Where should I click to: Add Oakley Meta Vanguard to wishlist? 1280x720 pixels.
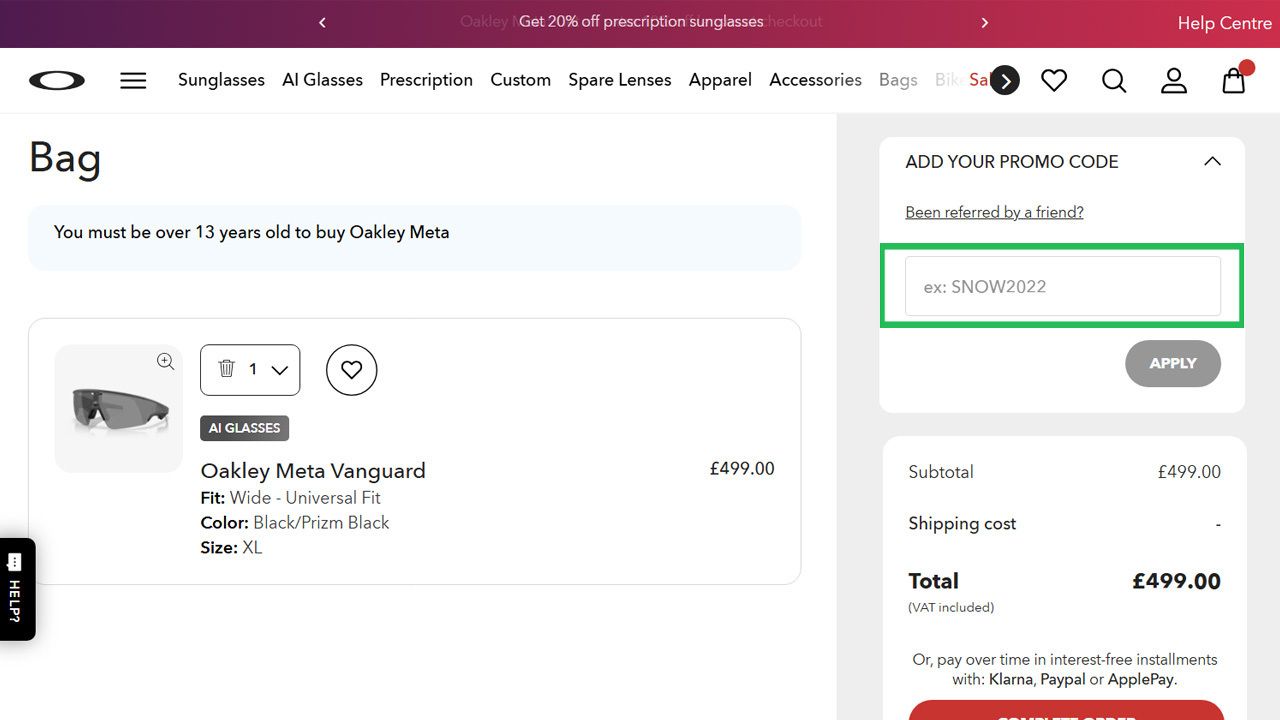pyautogui.click(x=351, y=370)
